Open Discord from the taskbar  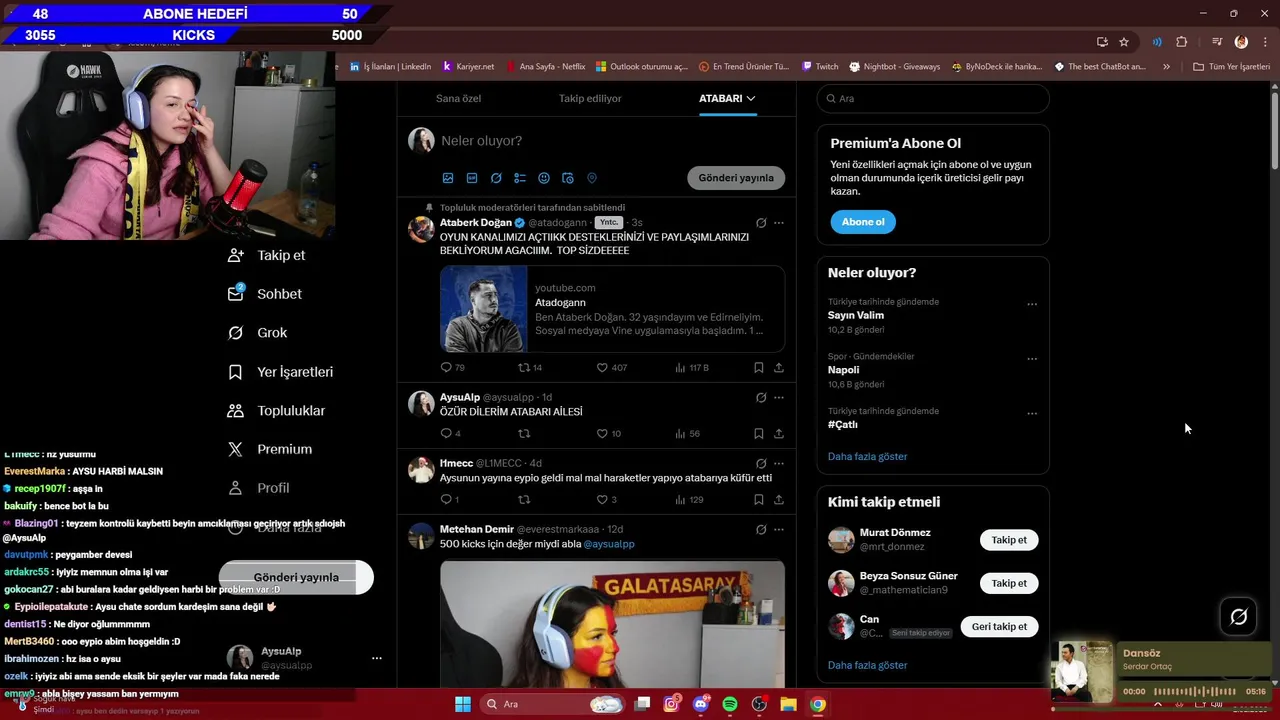701,704
